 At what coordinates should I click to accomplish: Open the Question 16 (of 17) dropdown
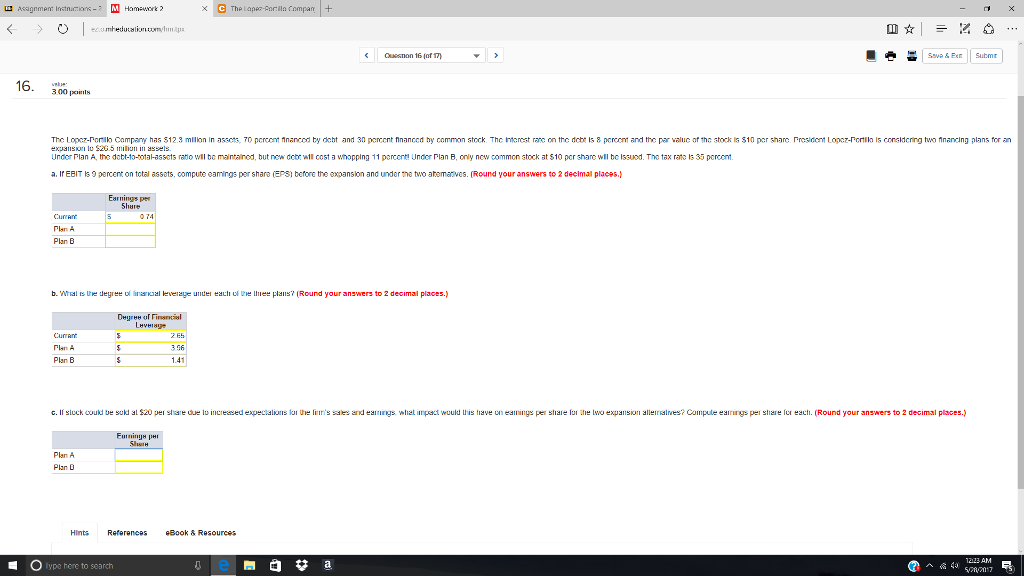point(432,56)
